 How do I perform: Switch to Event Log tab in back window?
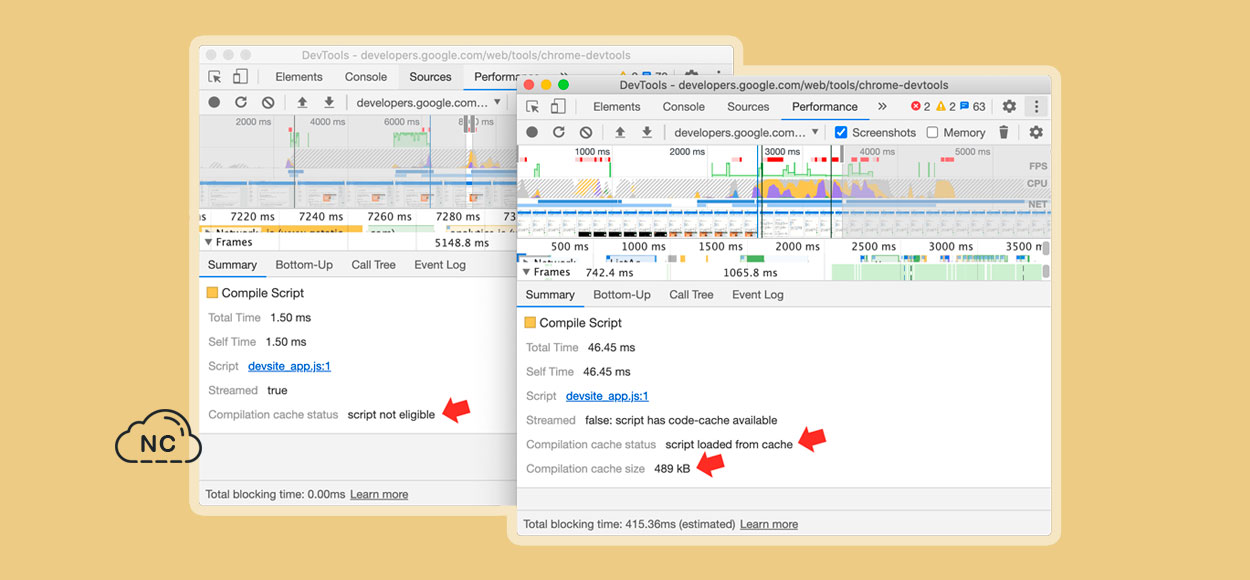click(x=440, y=265)
